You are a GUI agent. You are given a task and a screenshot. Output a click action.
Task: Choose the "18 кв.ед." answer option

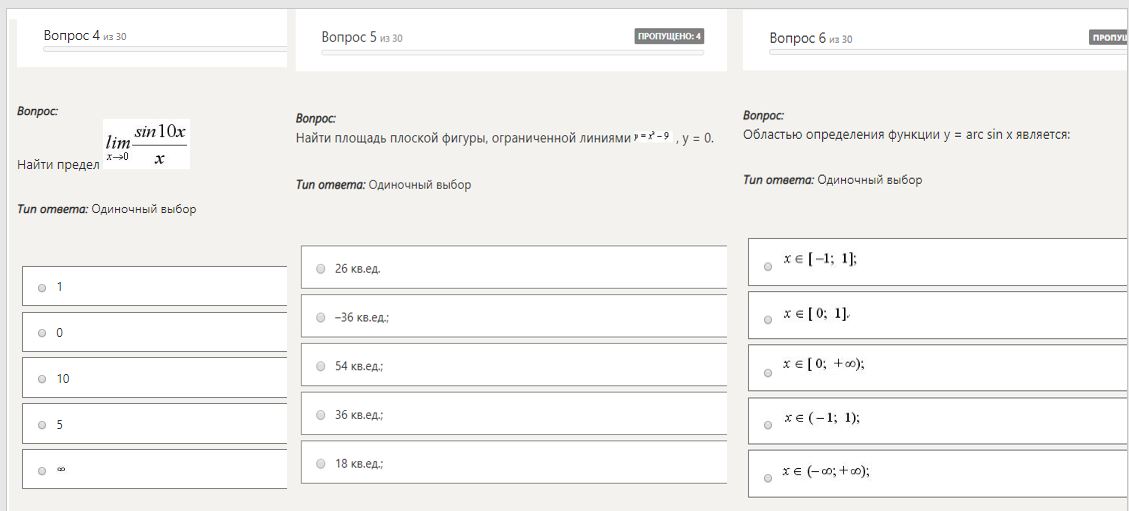[320, 464]
